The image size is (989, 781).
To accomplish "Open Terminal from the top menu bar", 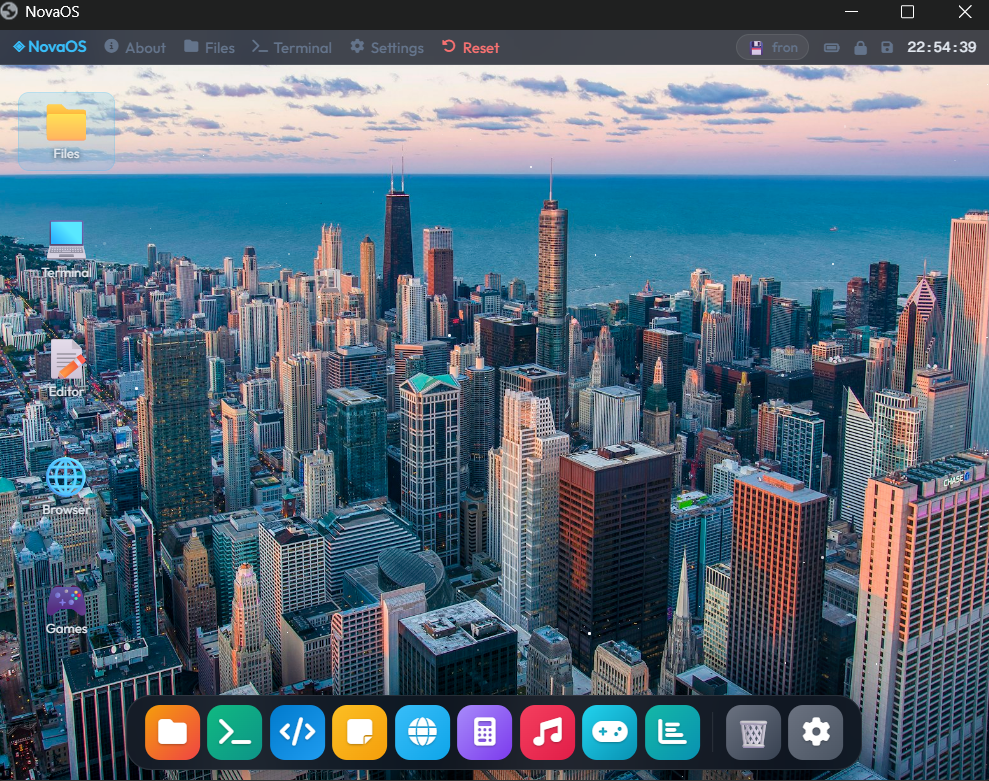I will click(291, 47).
